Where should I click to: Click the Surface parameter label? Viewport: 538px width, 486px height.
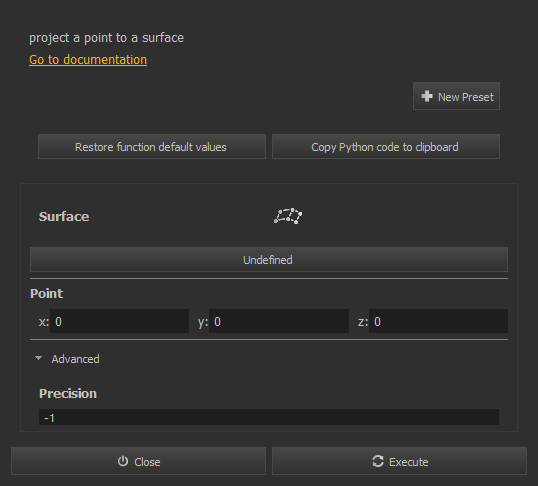tap(64, 217)
